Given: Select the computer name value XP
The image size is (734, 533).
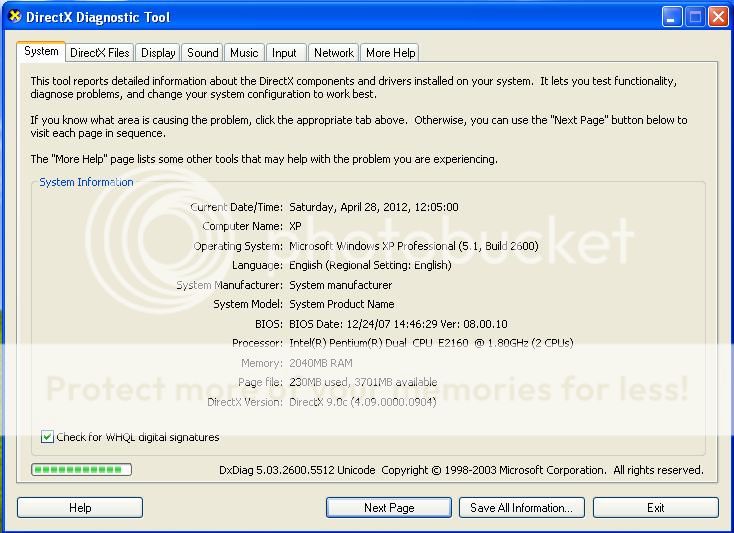Looking at the screenshot, I should click(295, 226).
